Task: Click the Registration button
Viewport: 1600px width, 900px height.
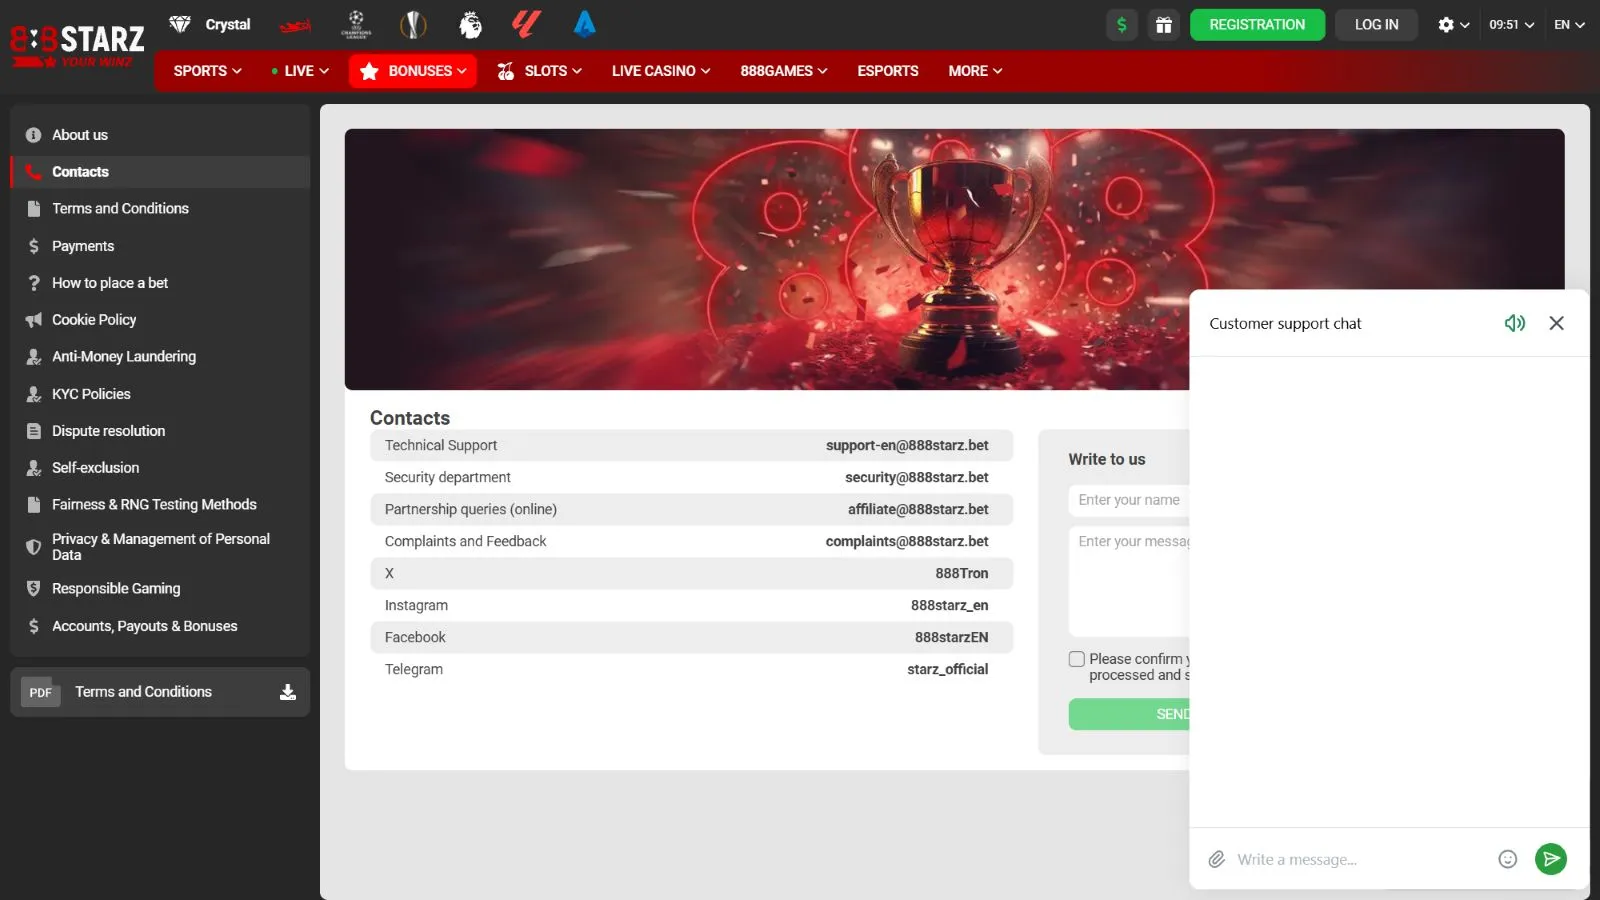Action: click(x=1257, y=25)
